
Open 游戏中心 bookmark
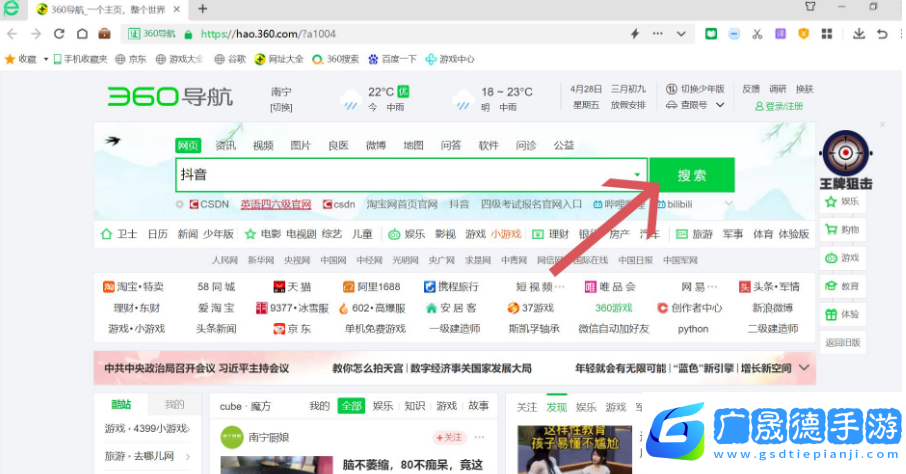[x=450, y=59]
